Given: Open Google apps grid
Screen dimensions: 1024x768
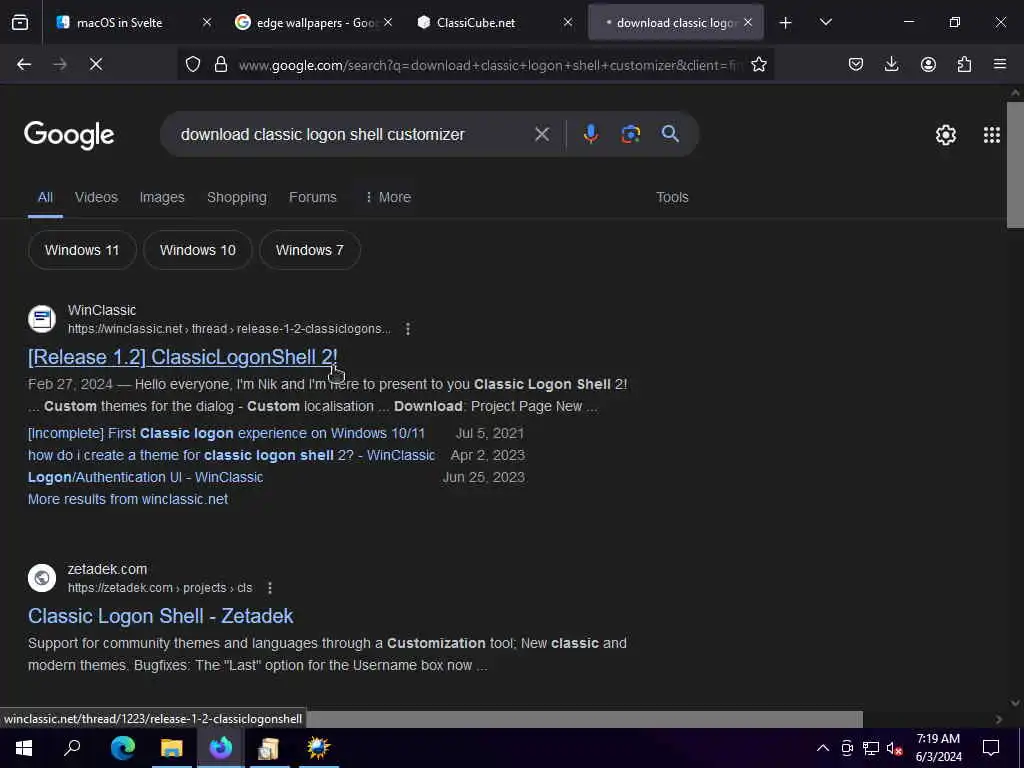Looking at the screenshot, I should coord(991,135).
